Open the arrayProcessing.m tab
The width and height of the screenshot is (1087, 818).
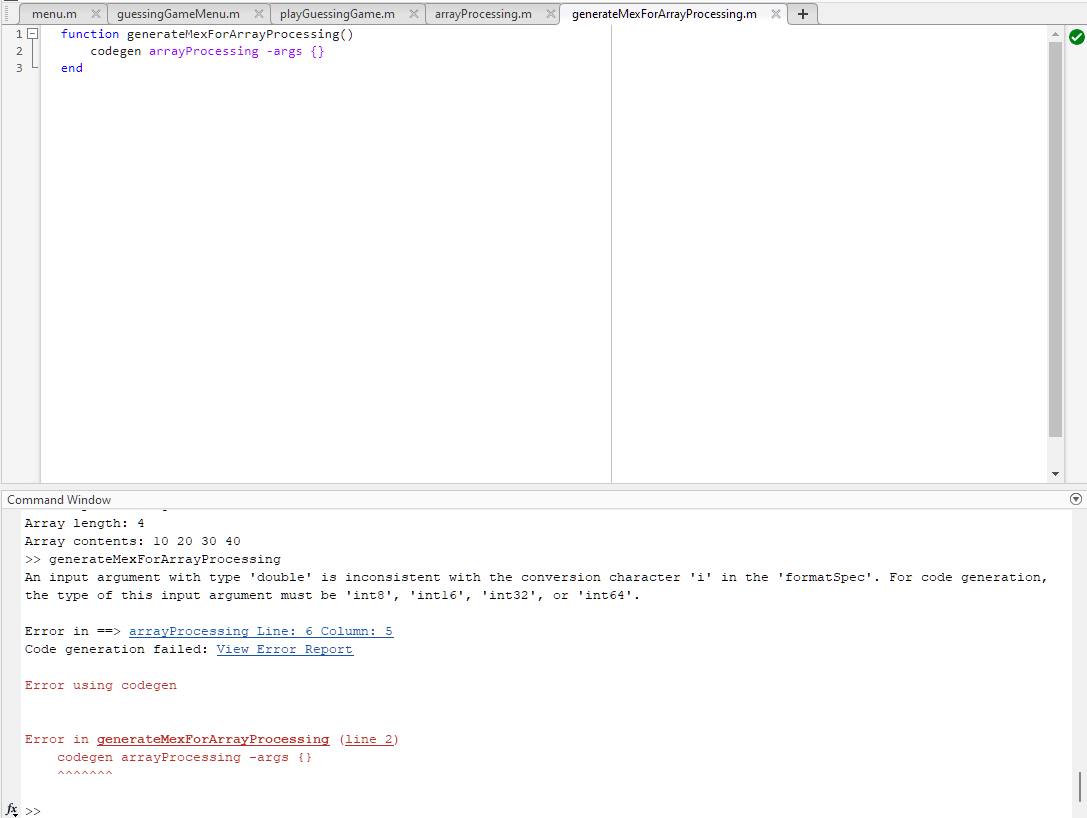[x=483, y=14]
